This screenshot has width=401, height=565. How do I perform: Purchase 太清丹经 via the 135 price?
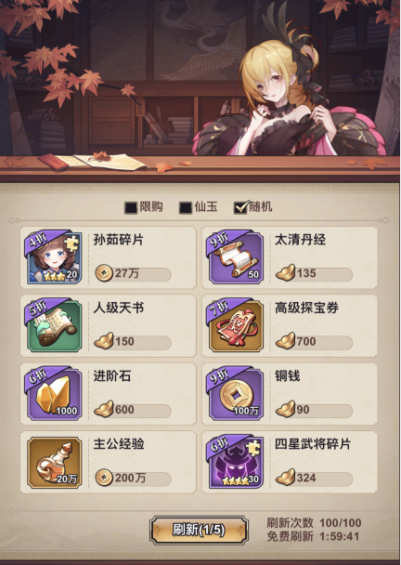point(314,274)
